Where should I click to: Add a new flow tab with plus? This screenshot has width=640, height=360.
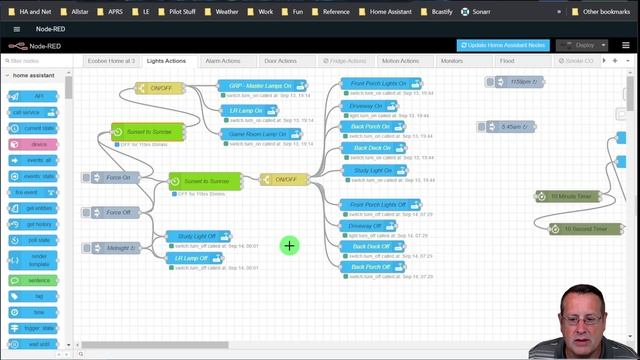click(x=615, y=61)
